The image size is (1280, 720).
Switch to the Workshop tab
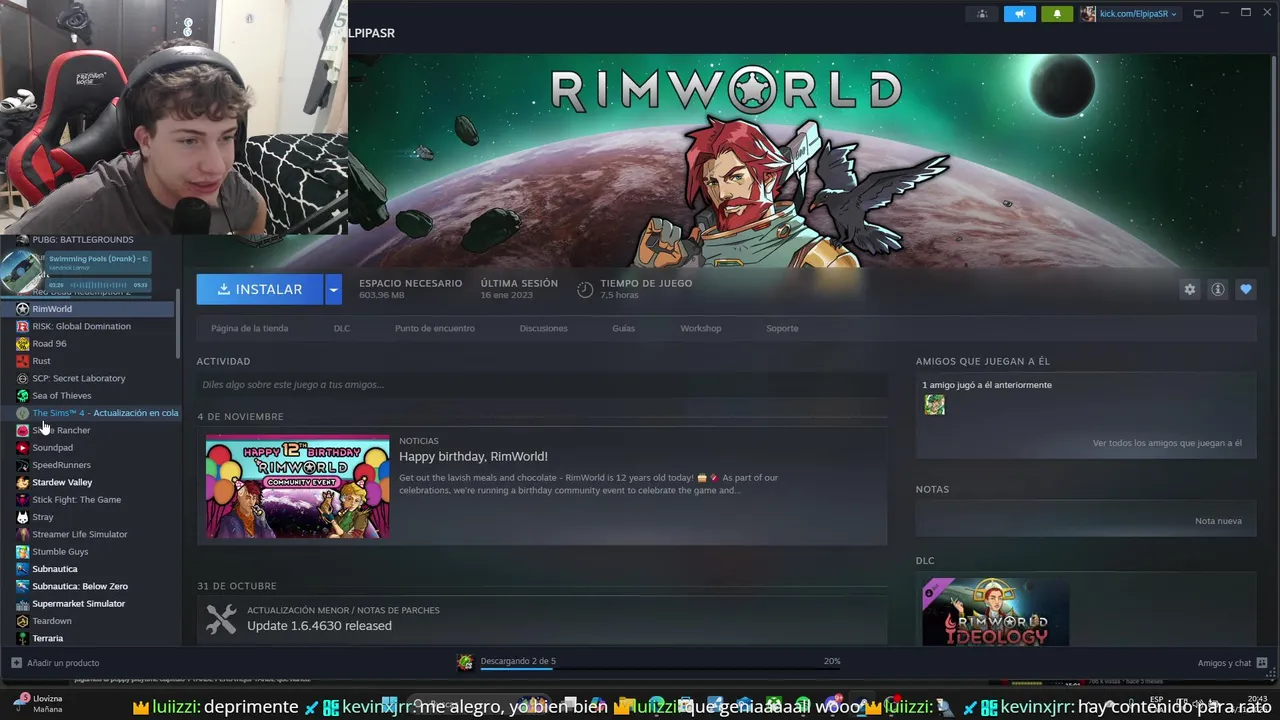point(700,328)
